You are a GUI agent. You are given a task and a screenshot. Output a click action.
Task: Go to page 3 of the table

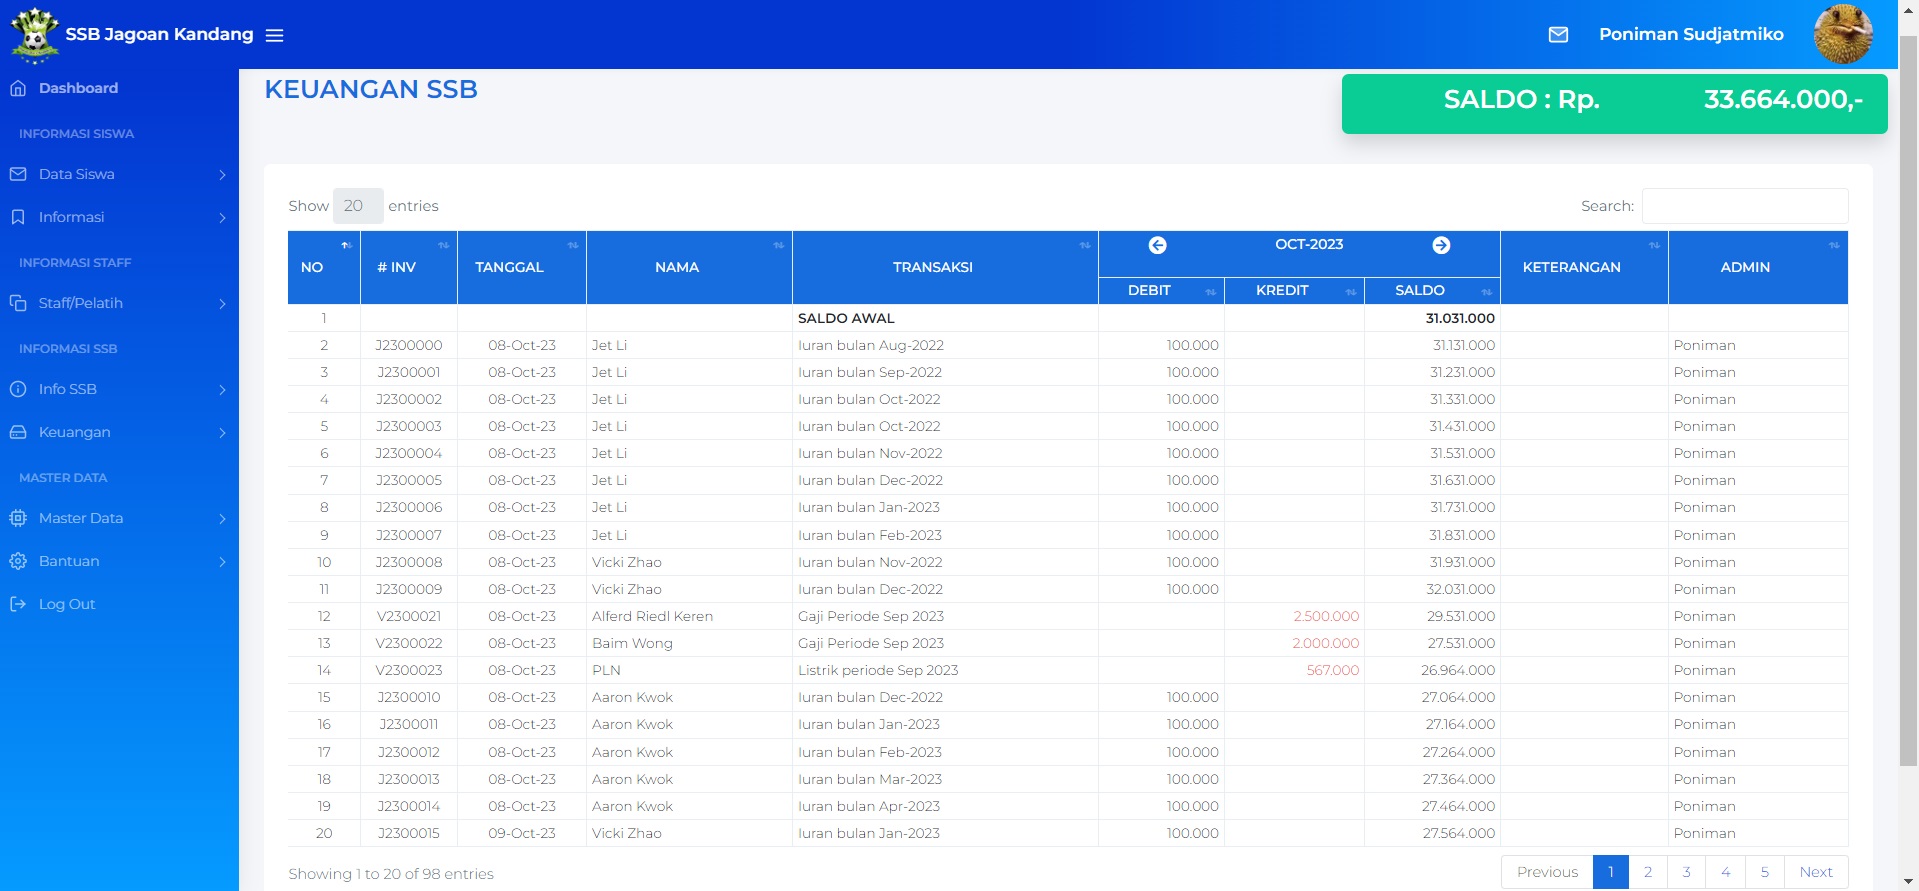(x=1686, y=872)
